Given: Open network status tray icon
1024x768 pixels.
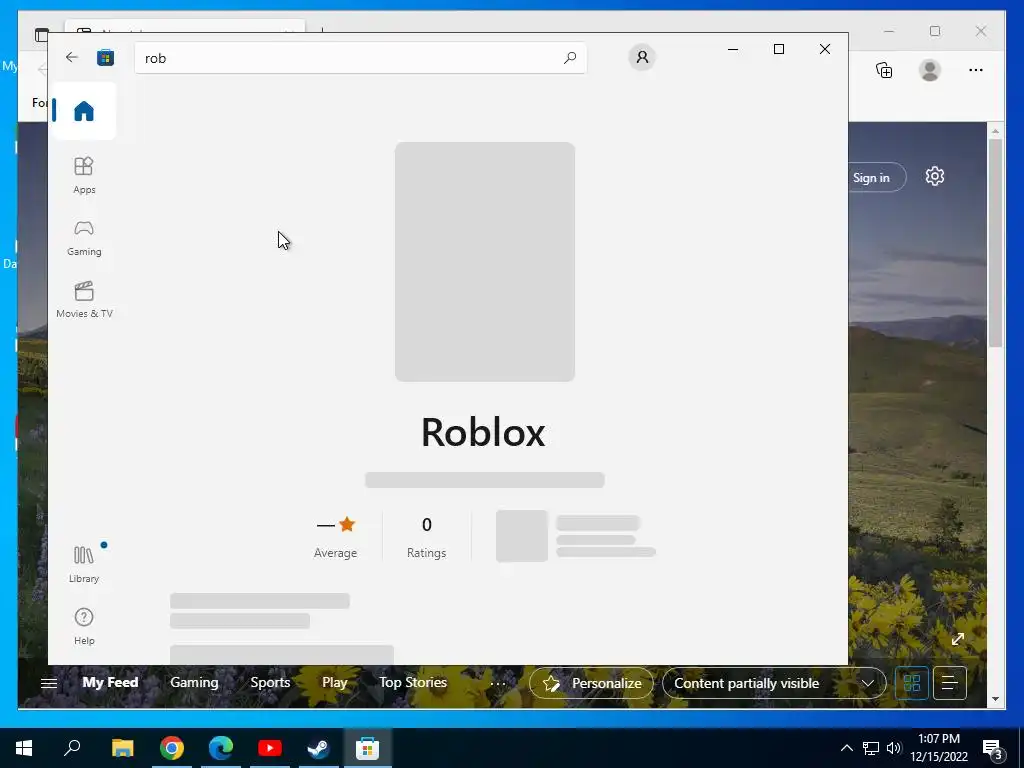Looking at the screenshot, I should (x=871, y=748).
